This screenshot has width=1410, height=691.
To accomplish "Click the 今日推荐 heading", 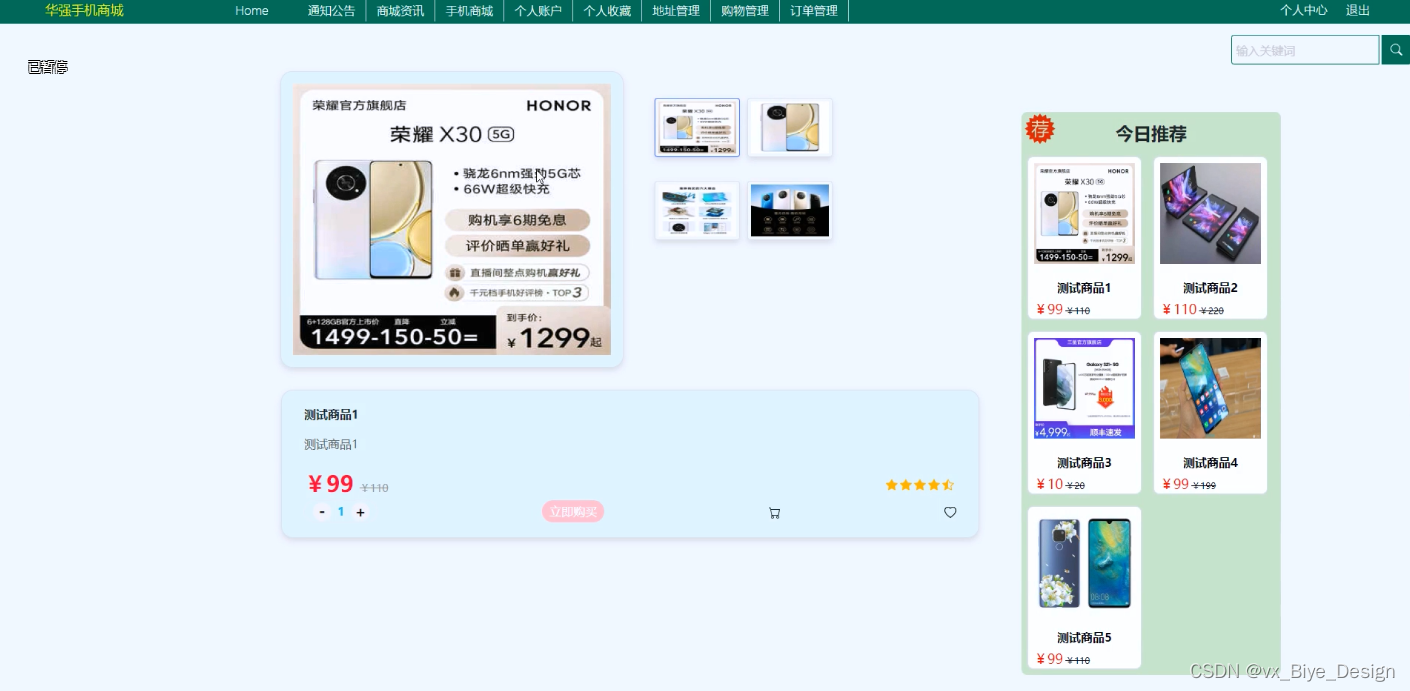I will 1151,134.
